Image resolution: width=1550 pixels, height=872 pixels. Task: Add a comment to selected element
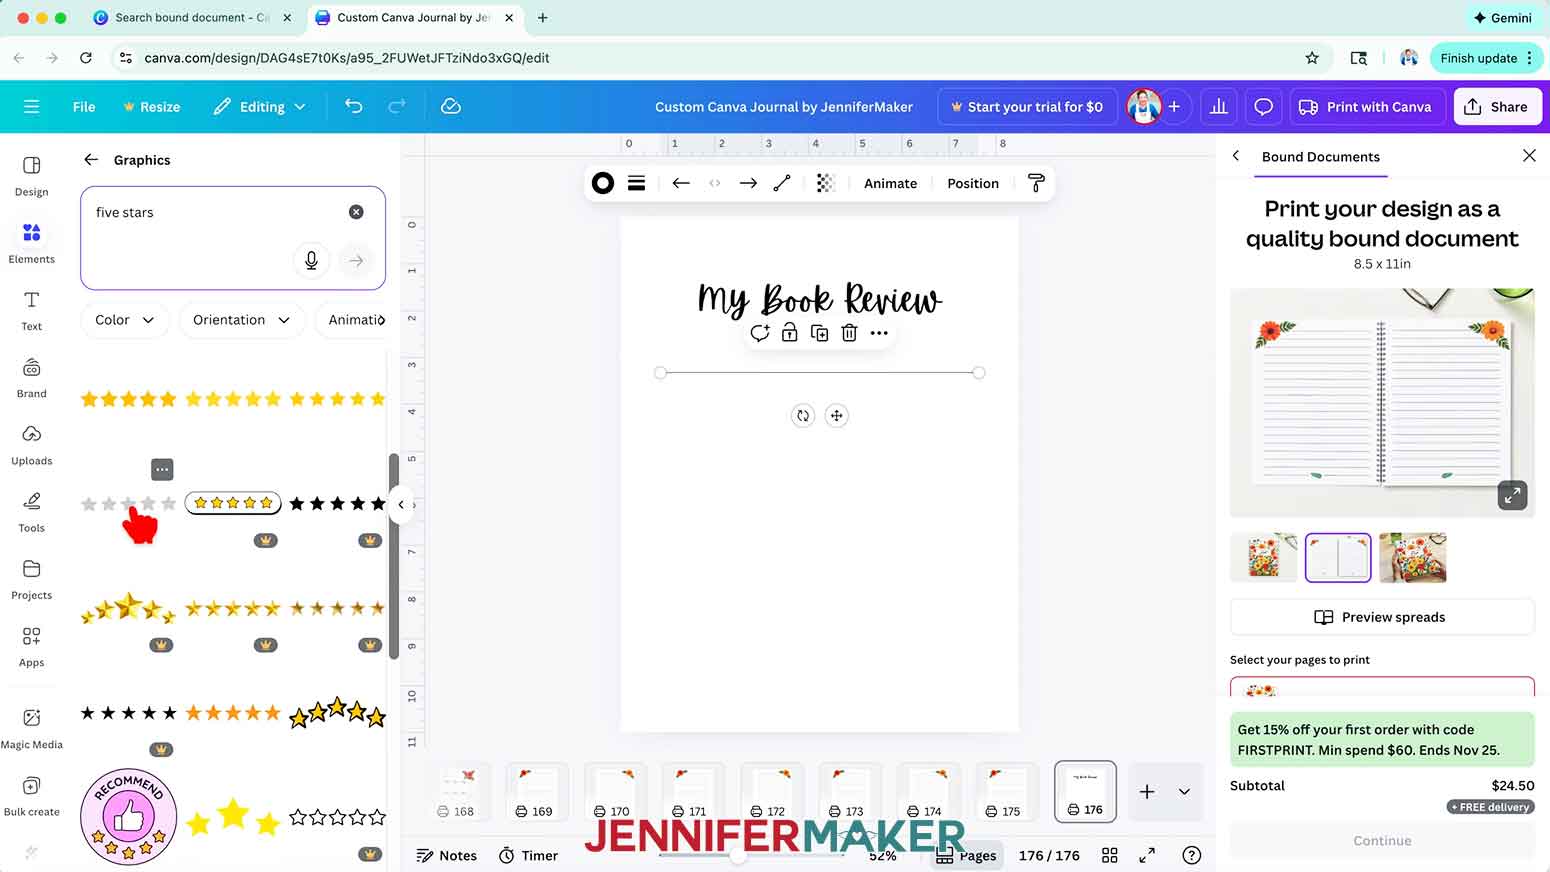(760, 333)
